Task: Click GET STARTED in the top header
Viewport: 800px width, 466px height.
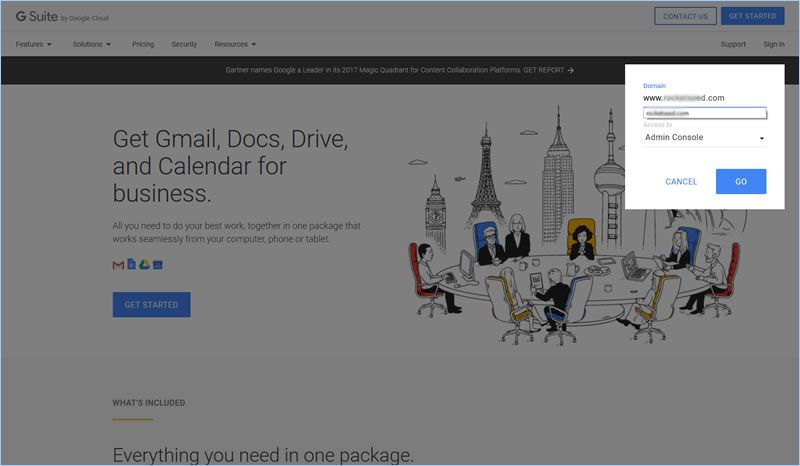Action: pos(753,16)
